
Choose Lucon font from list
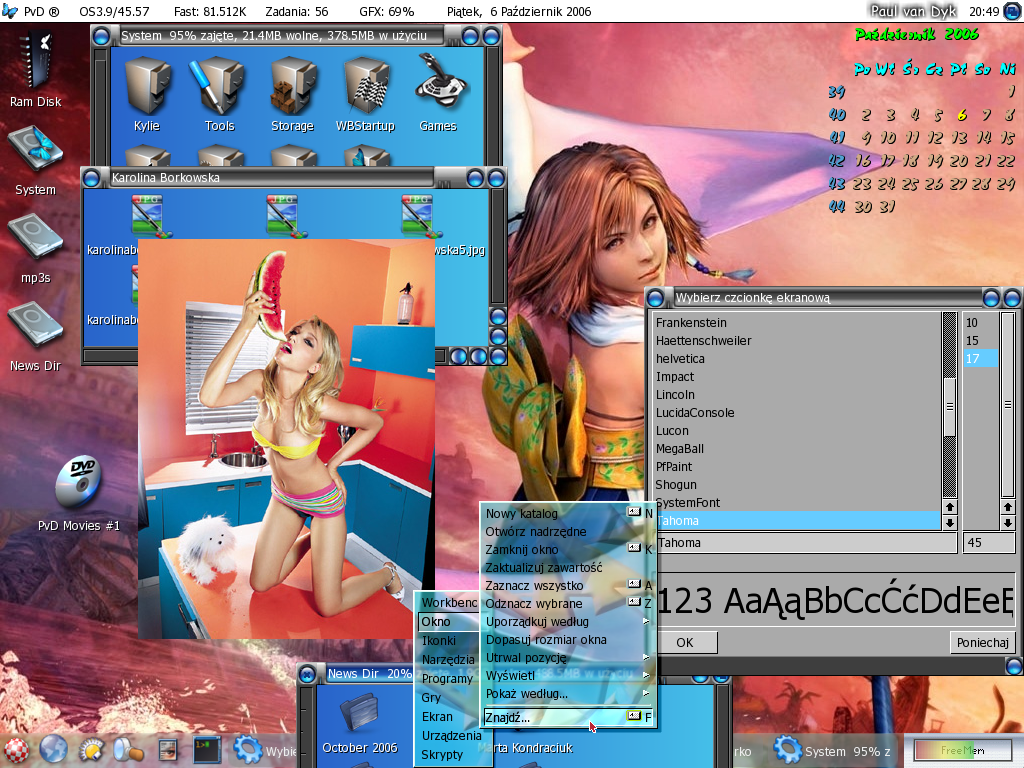[797, 430]
